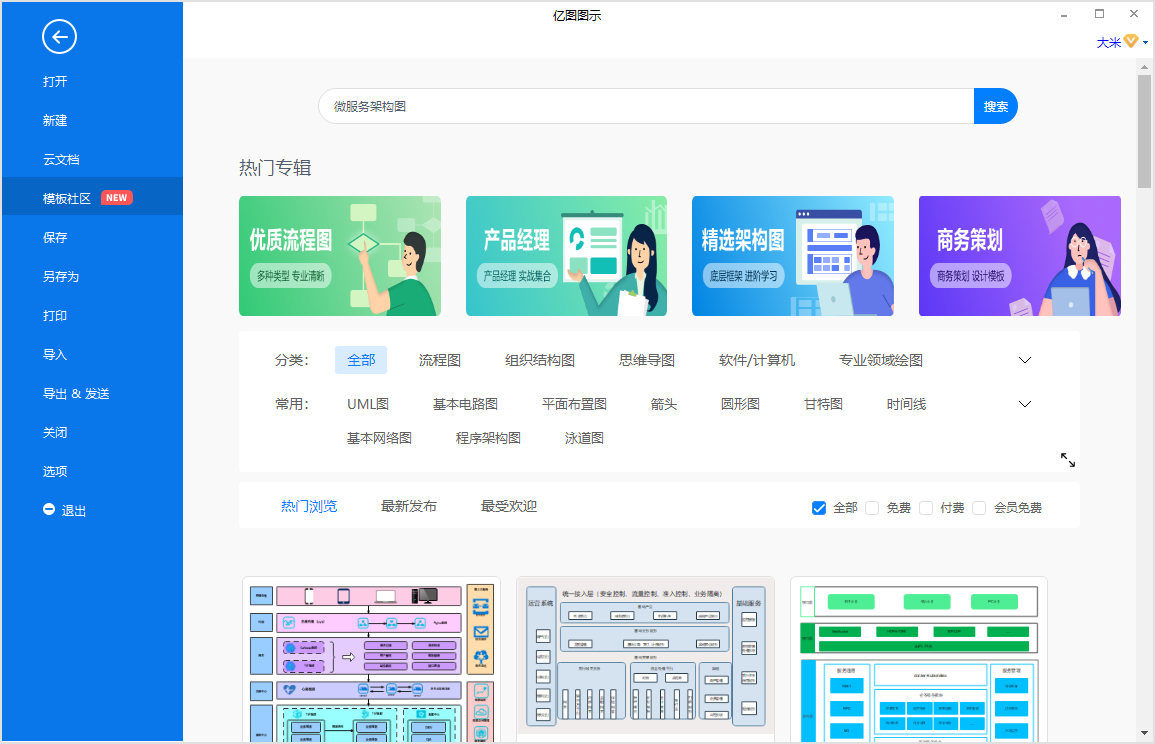Click the template search input field
The height and width of the screenshot is (744, 1155).
pos(646,106)
